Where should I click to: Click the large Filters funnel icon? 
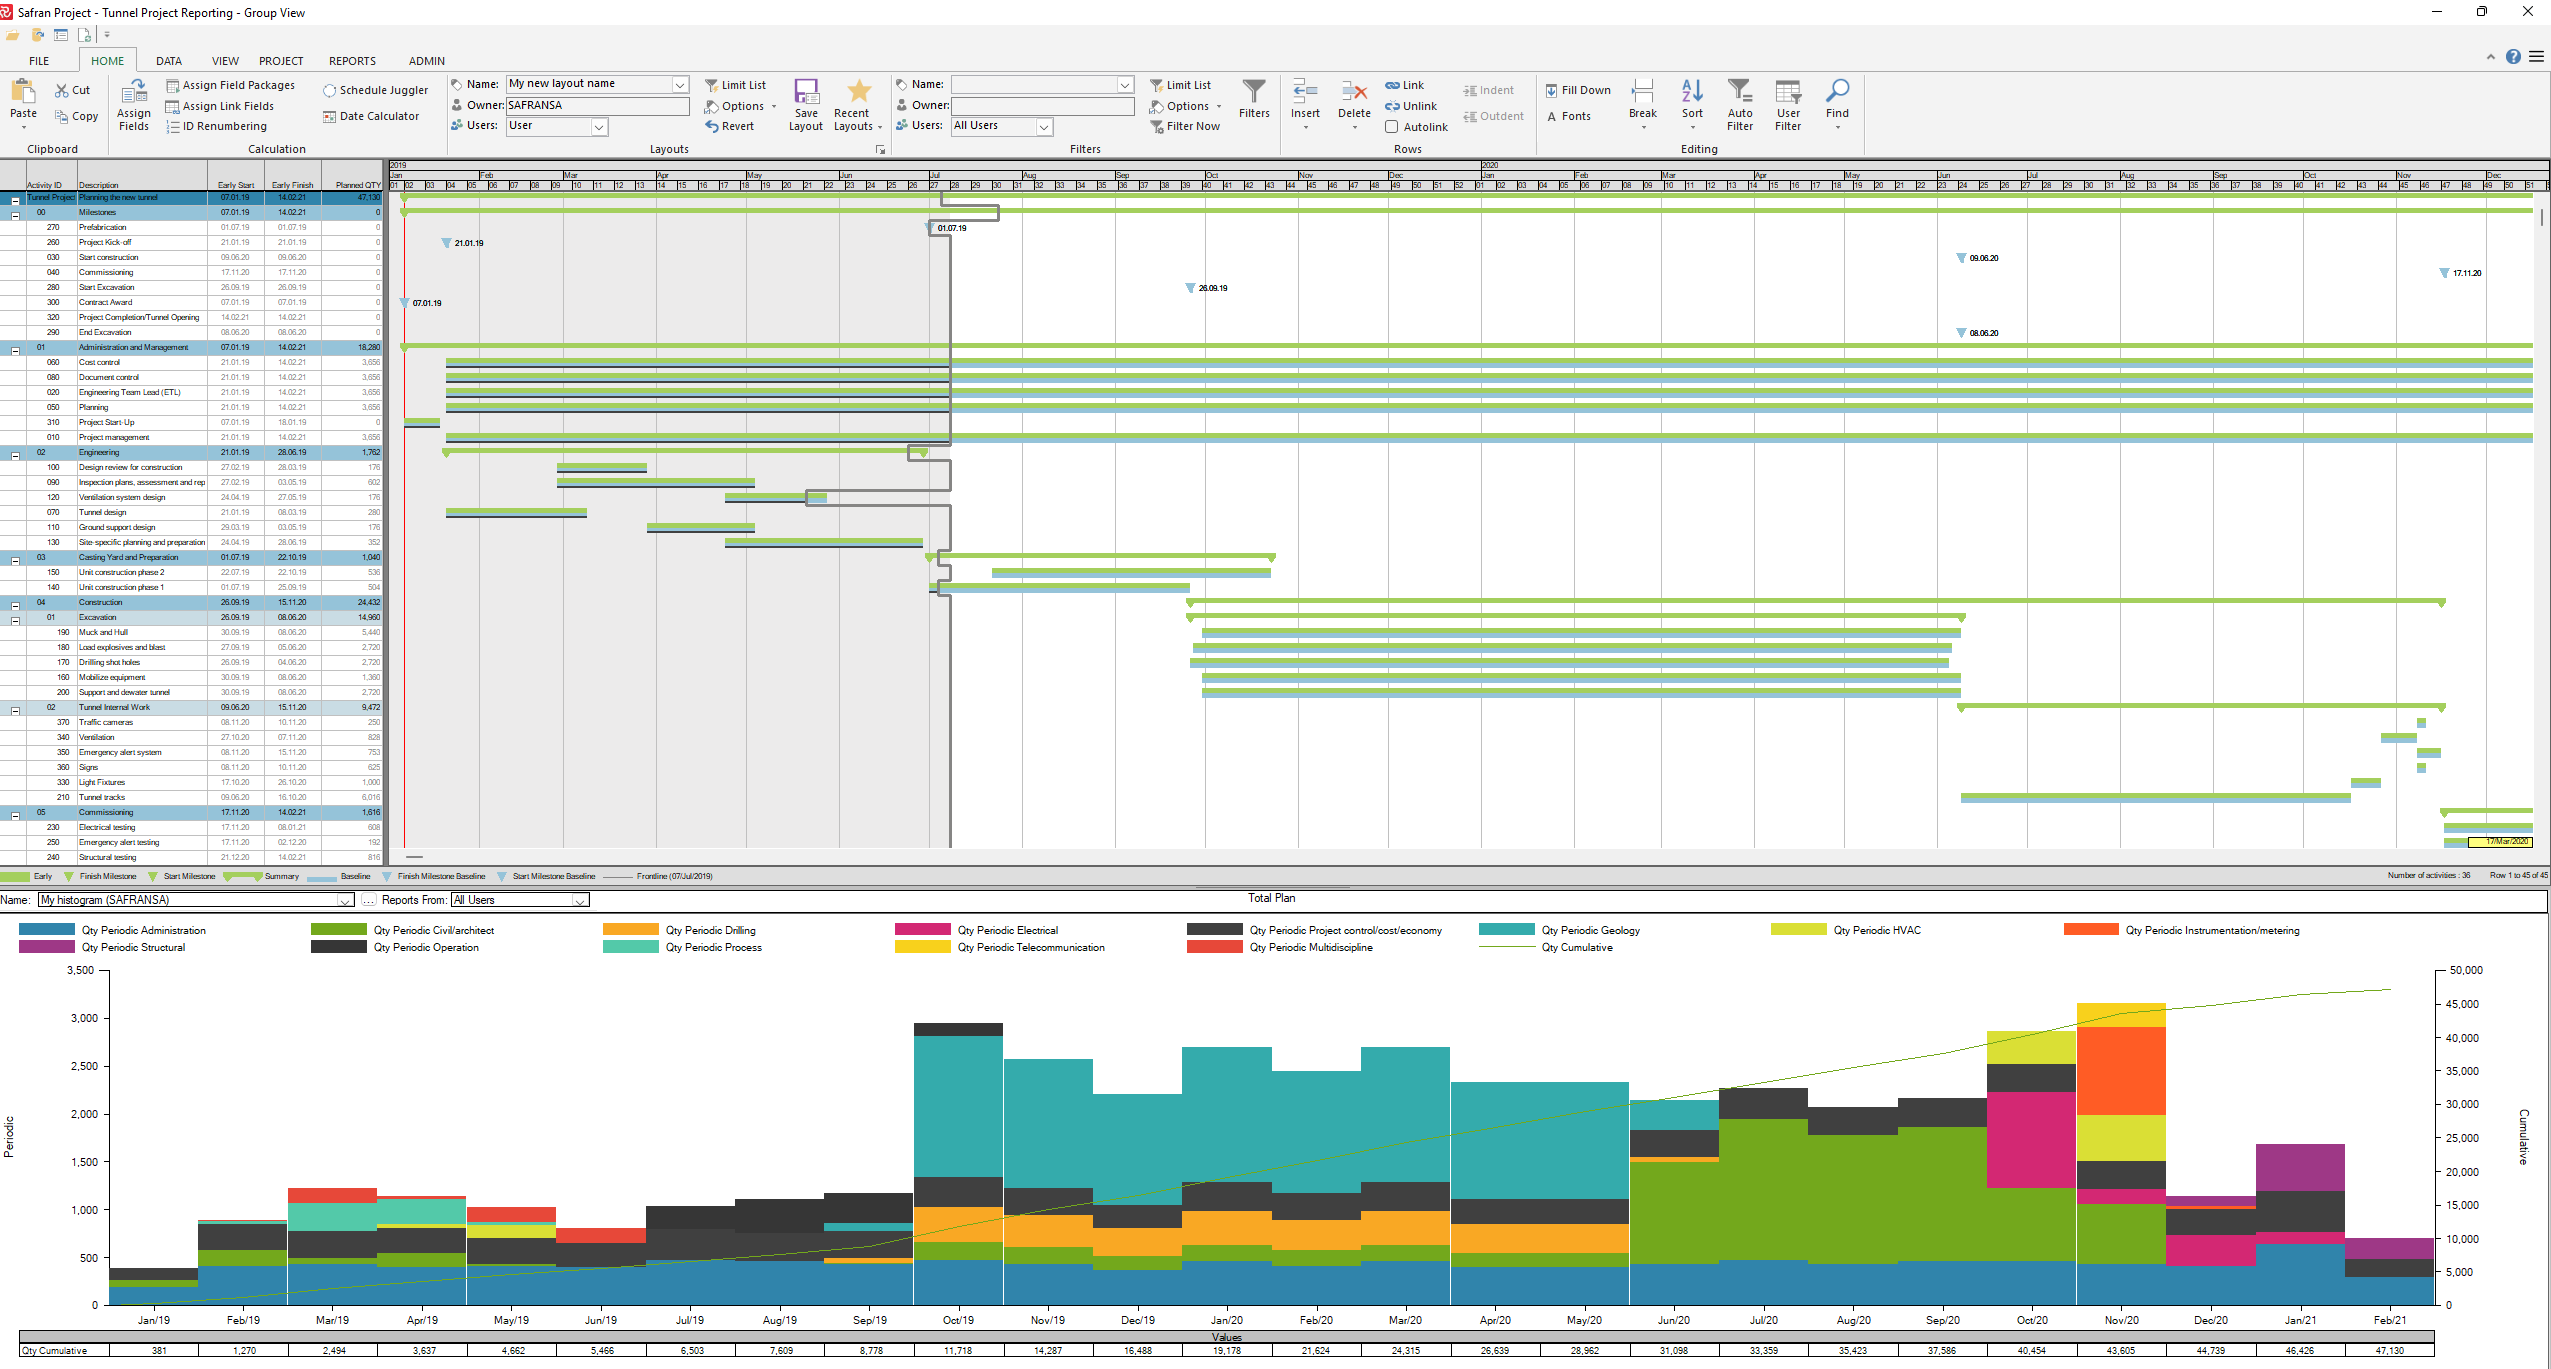pyautogui.click(x=1254, y=92)
